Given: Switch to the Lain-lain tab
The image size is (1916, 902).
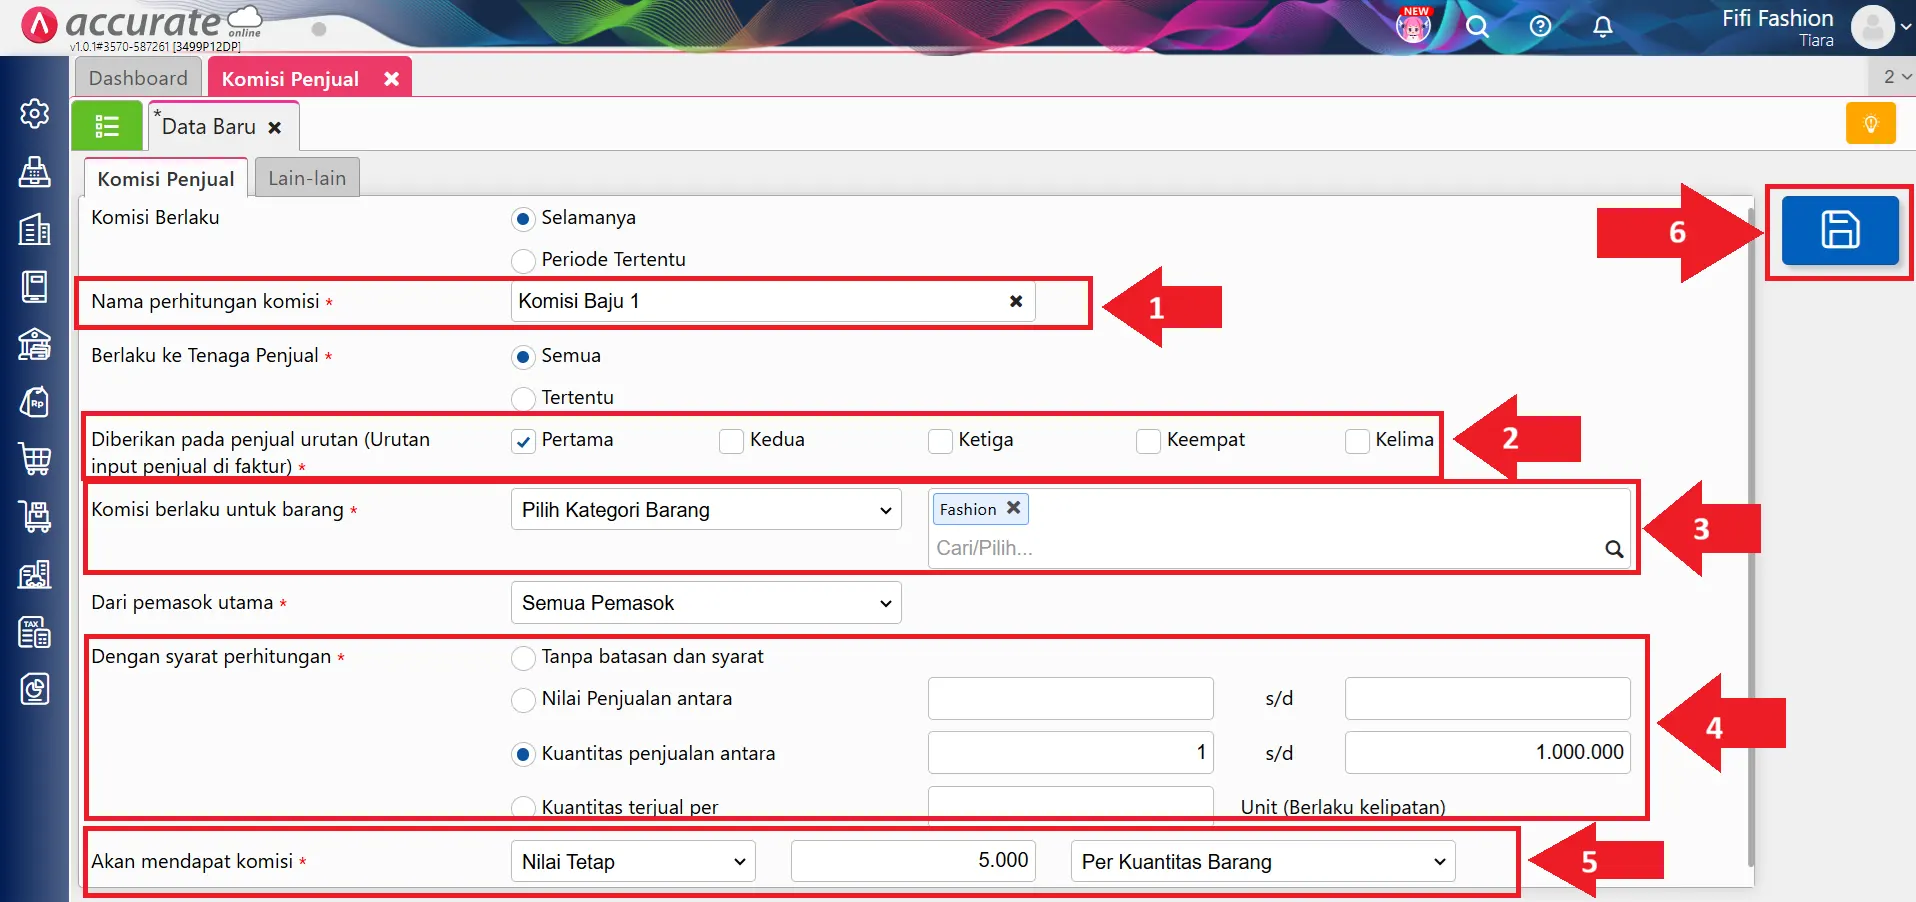Looking at the screenshot, I should click(x=307, y=178).
